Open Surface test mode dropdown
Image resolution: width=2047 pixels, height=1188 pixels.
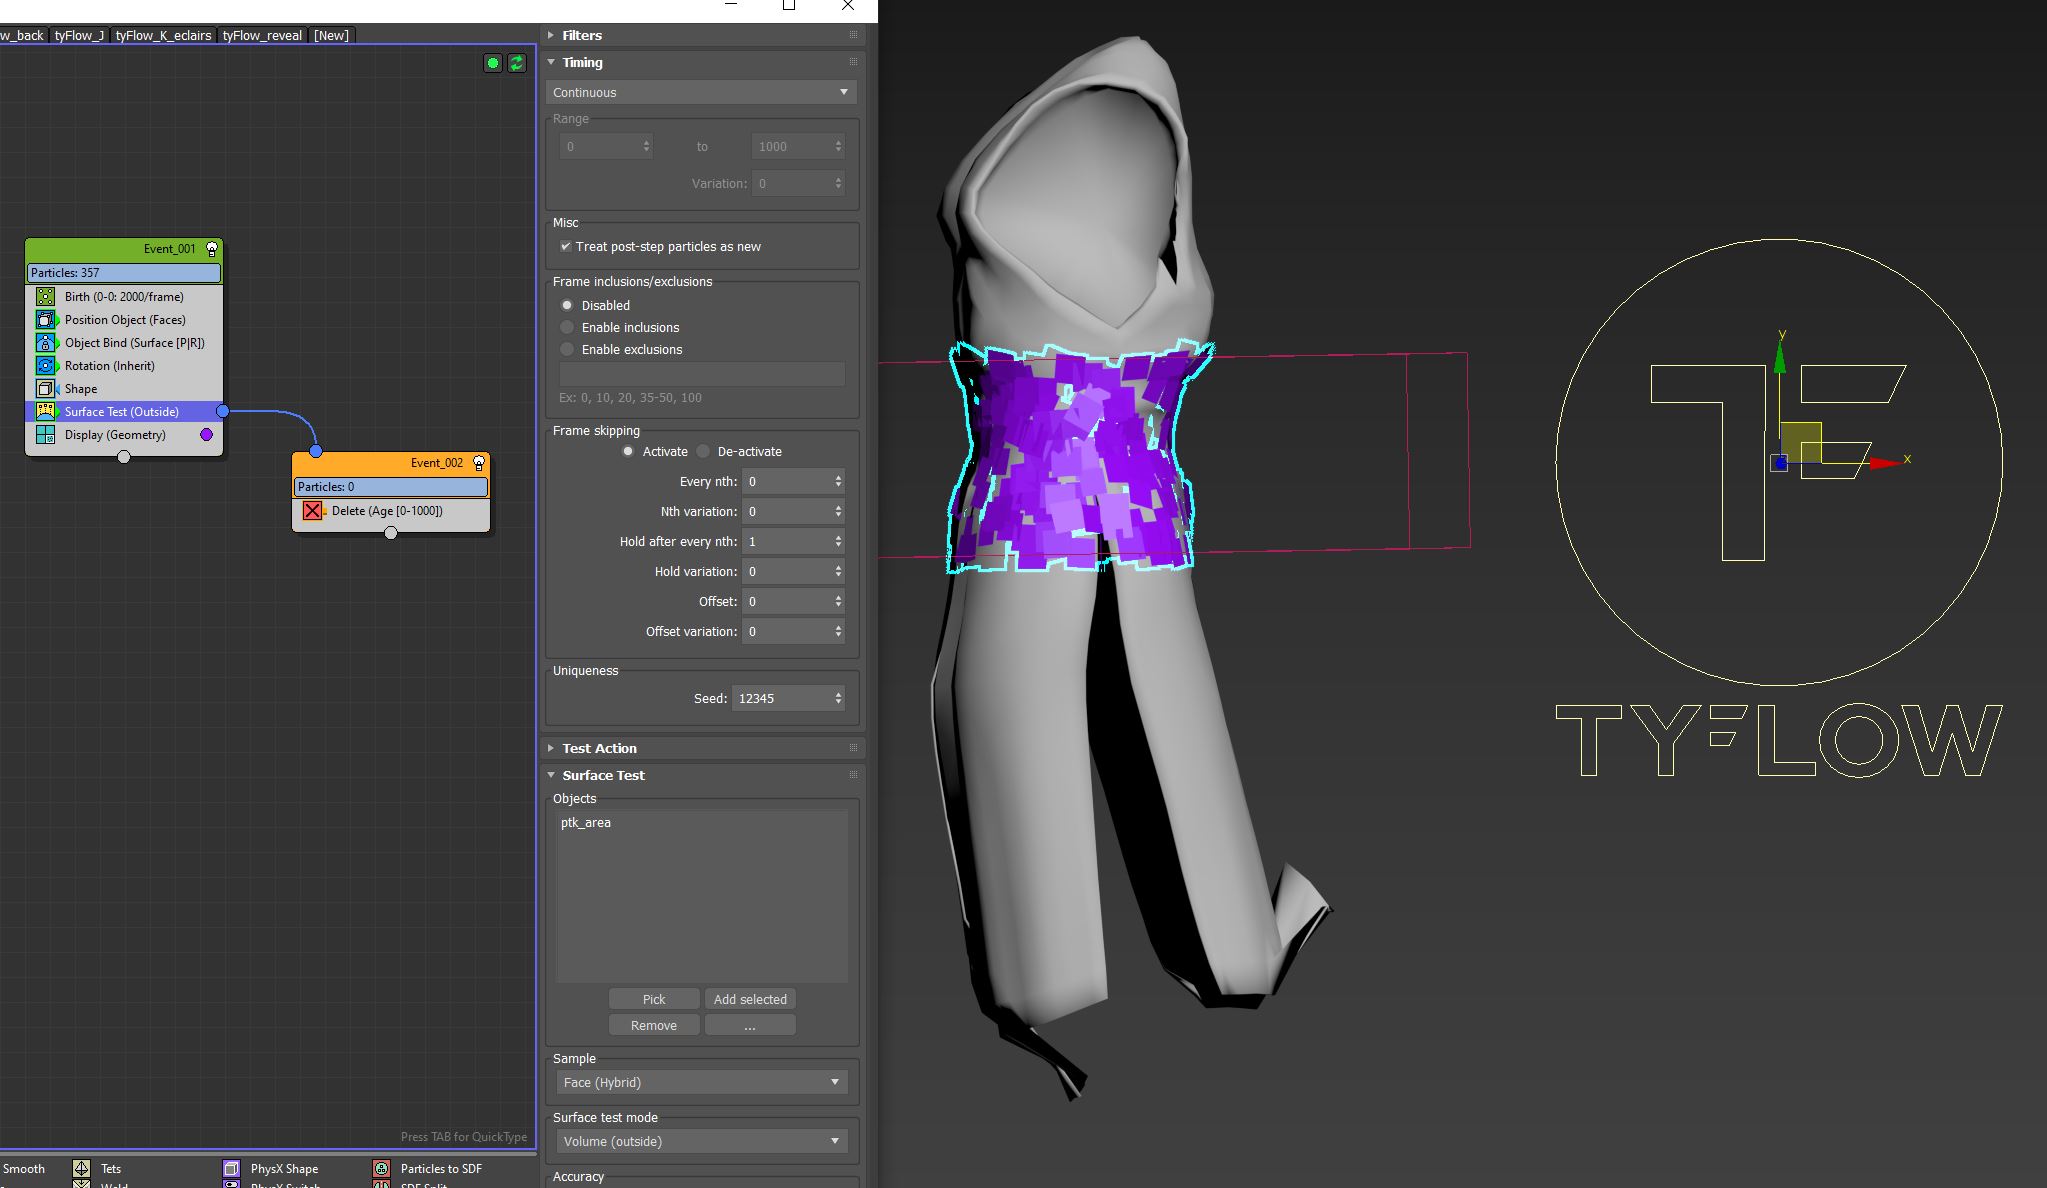pyautogui.click(x=702, y=1141)
